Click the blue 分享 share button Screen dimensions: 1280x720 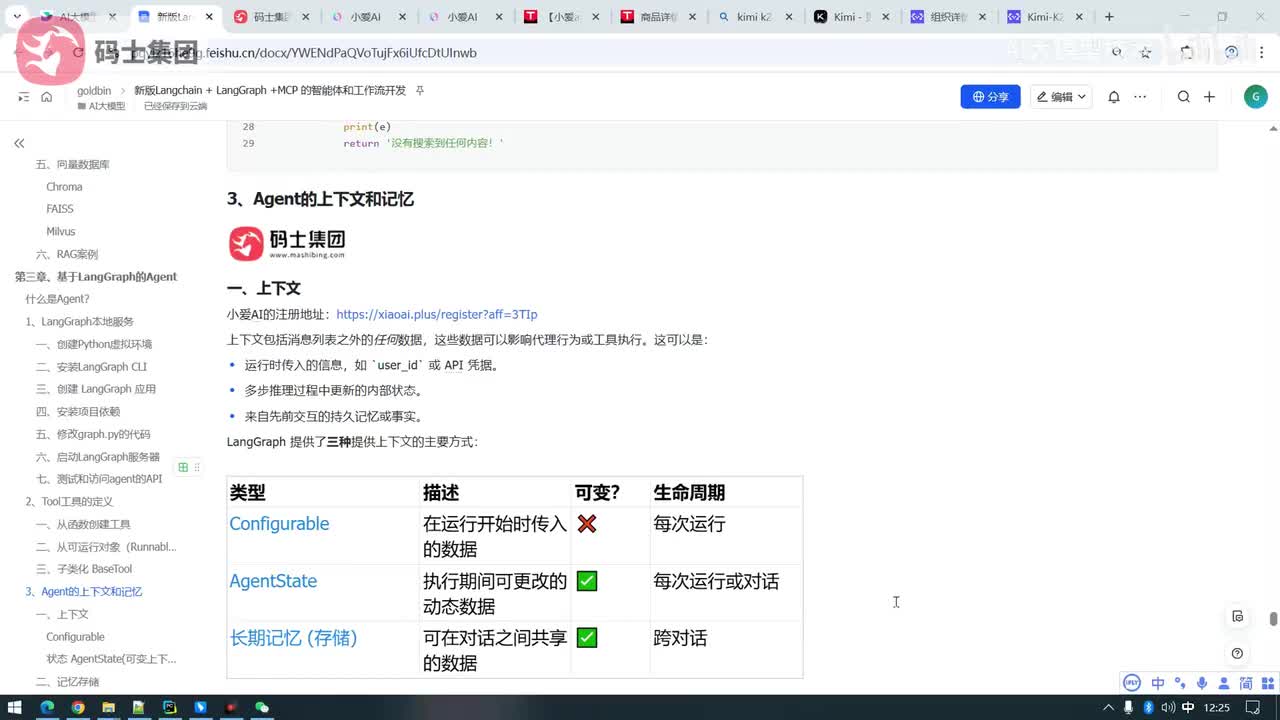pos(990,97)
